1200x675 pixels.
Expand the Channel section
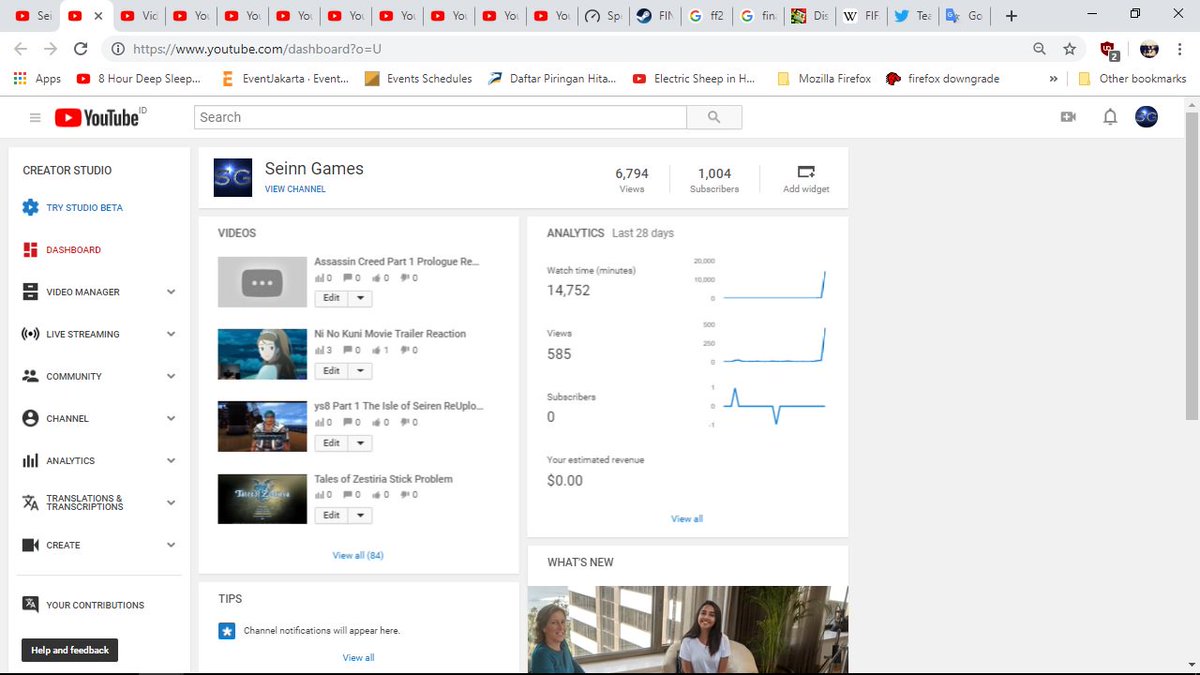click(171, 418)
